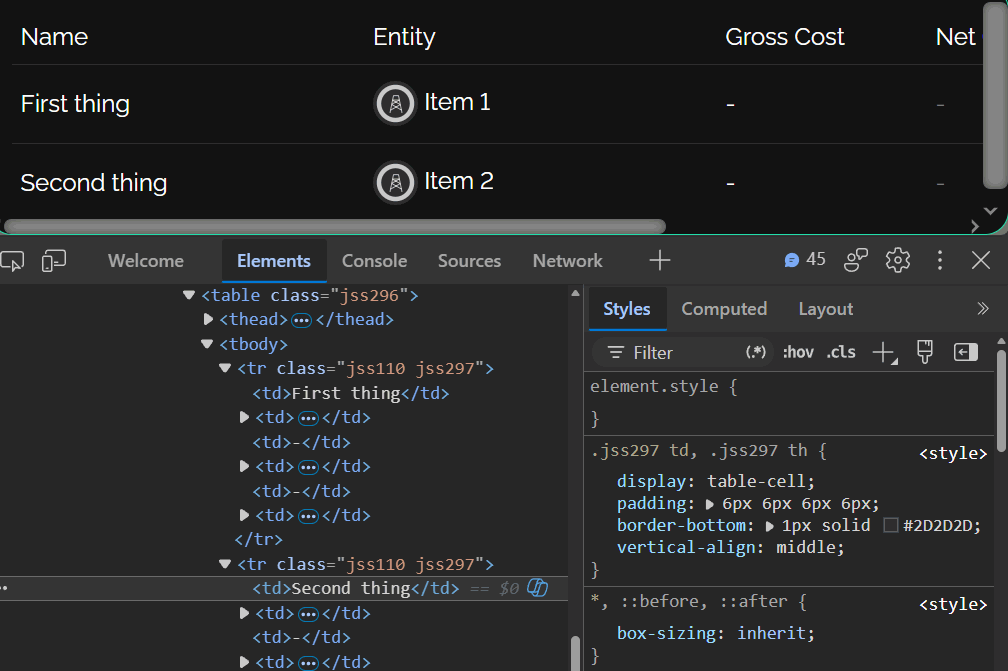Open the Sources tab
The image size is (1008, 671).
469,261
